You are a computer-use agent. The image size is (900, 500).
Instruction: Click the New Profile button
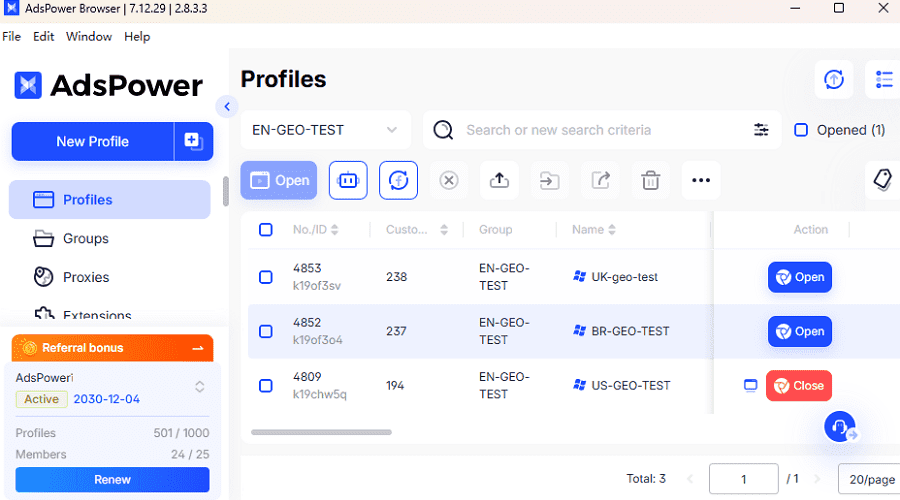tap(92, 141)
